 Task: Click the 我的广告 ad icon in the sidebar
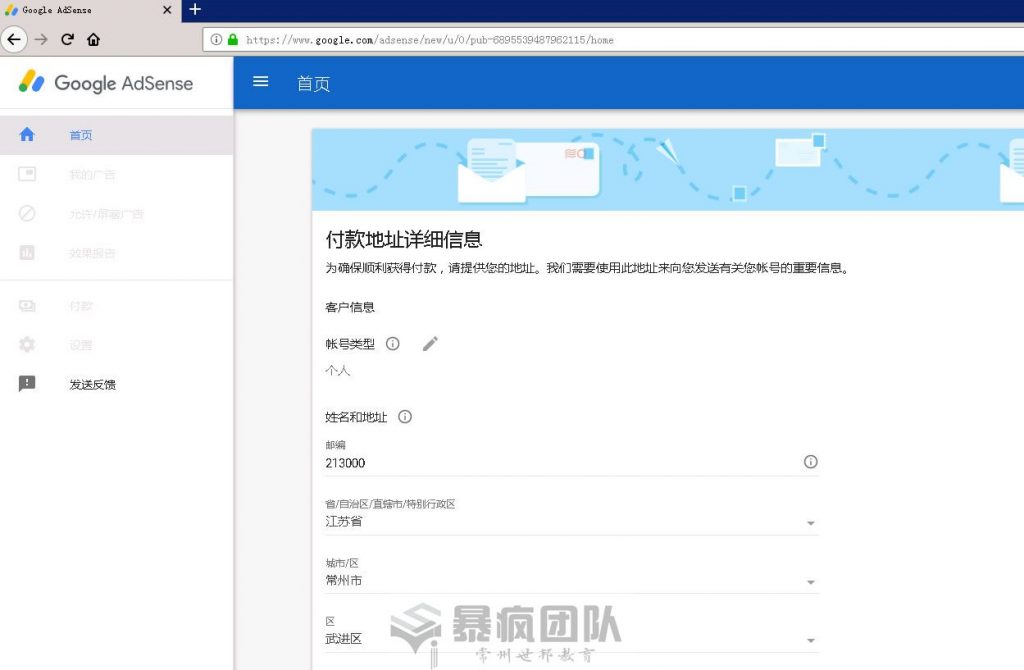pos(27,174)
